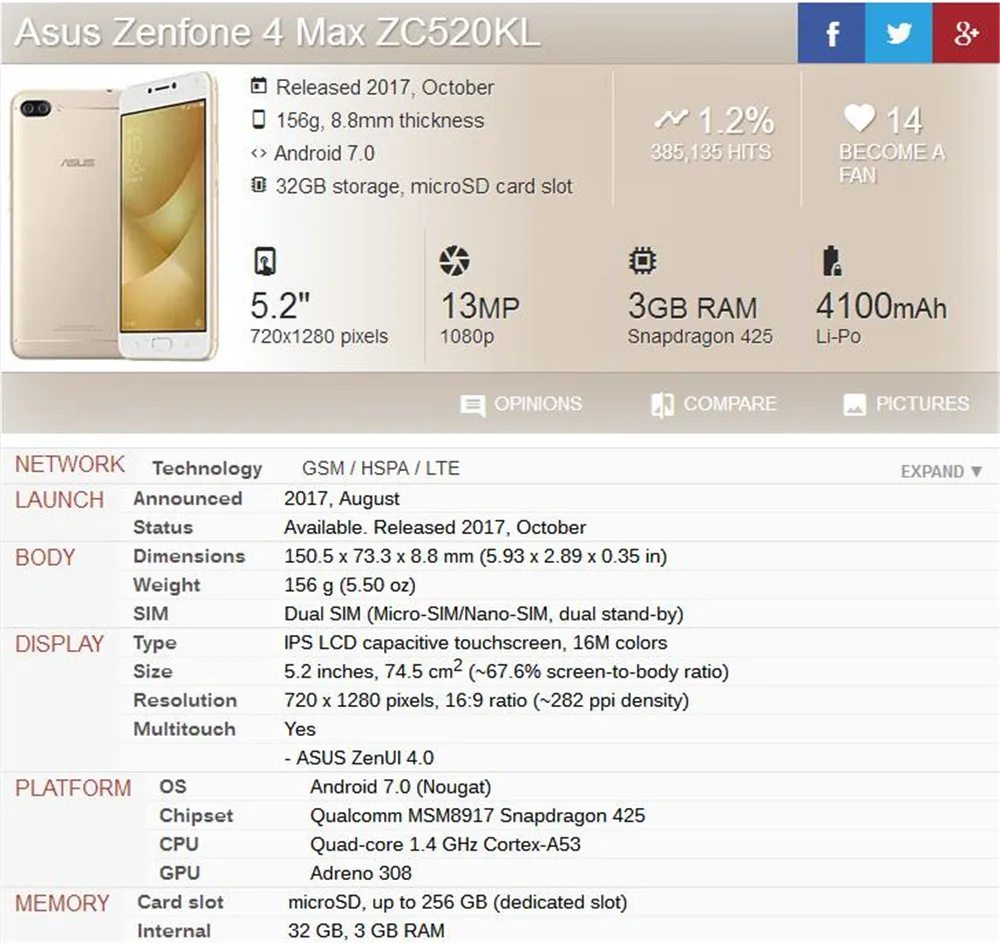Click the Chipset spec label
Image resolution: width=1000 pixels, height=943 pixels.
click(196, 815)
